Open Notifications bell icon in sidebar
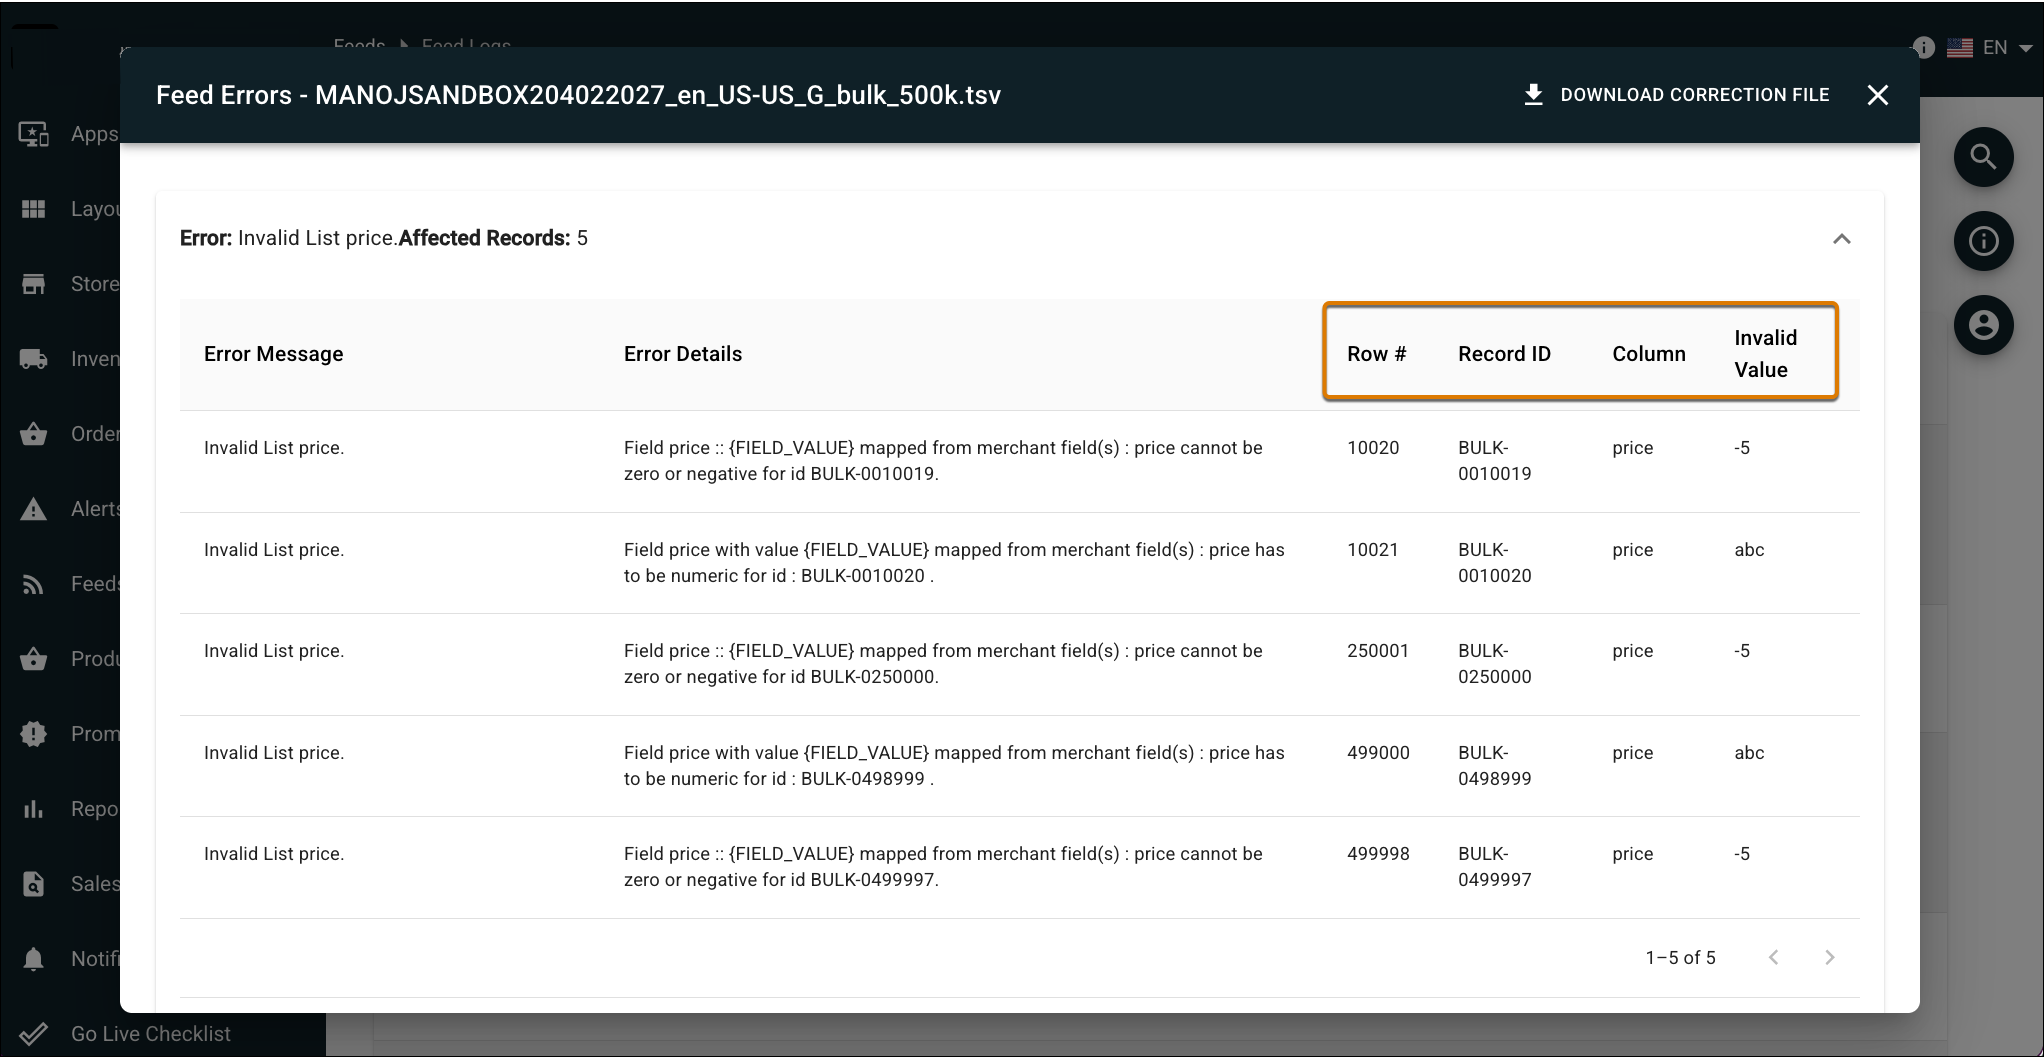This screenshot has width=2044, height=1057. (x=34, y=959)
